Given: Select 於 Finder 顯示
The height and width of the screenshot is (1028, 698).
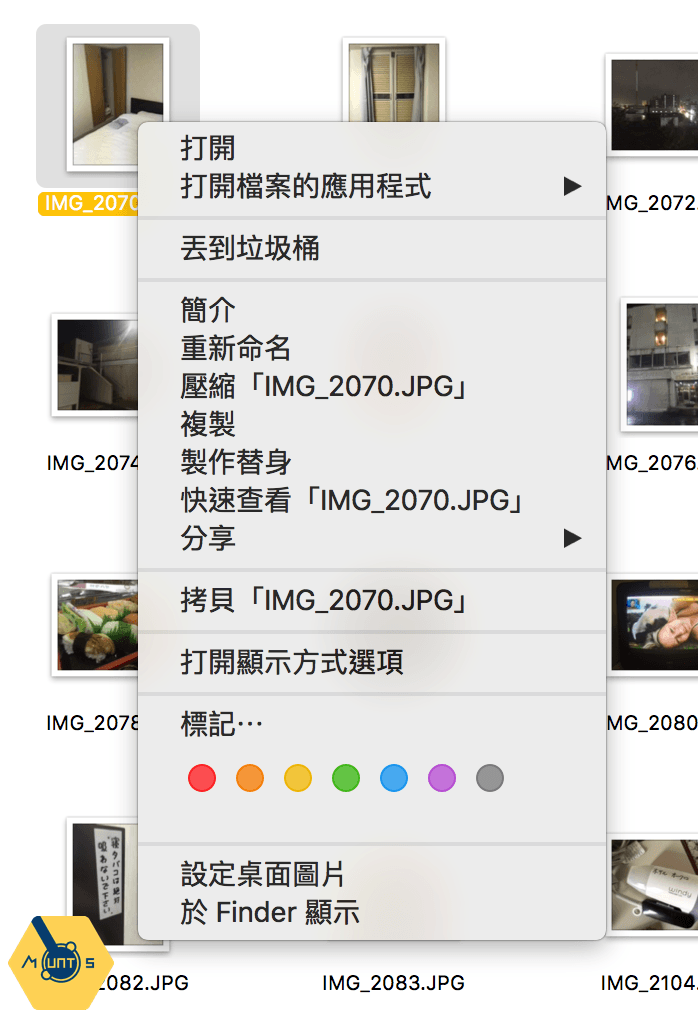Looking at the screenshot, I should tap(372, 913).
